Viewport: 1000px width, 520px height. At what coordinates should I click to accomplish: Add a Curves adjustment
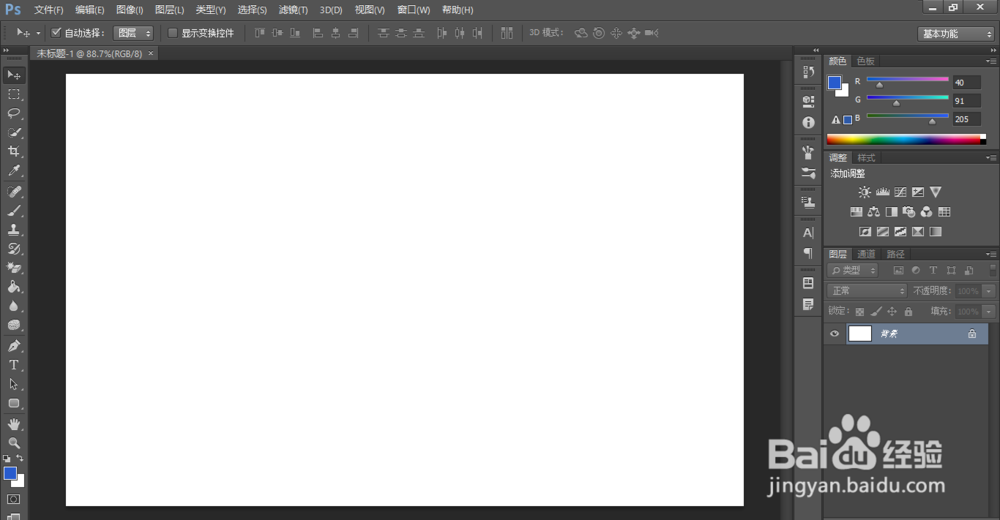[900, 192]
